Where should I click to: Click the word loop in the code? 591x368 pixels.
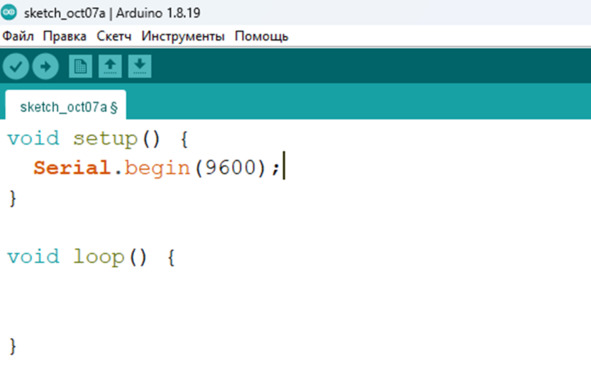[99, 258]
